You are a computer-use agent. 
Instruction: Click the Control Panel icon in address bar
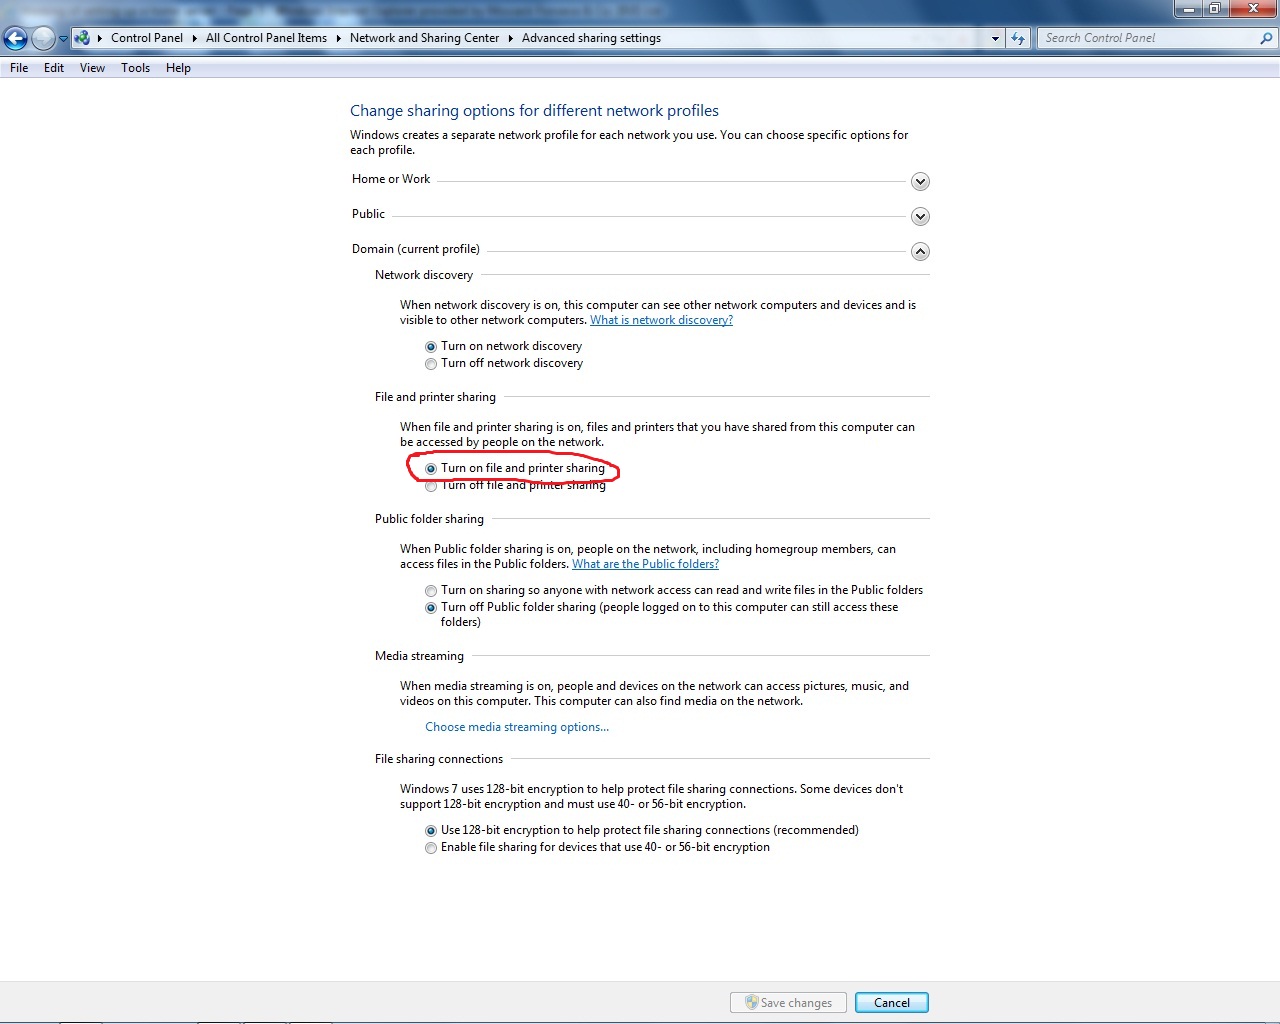82,38
